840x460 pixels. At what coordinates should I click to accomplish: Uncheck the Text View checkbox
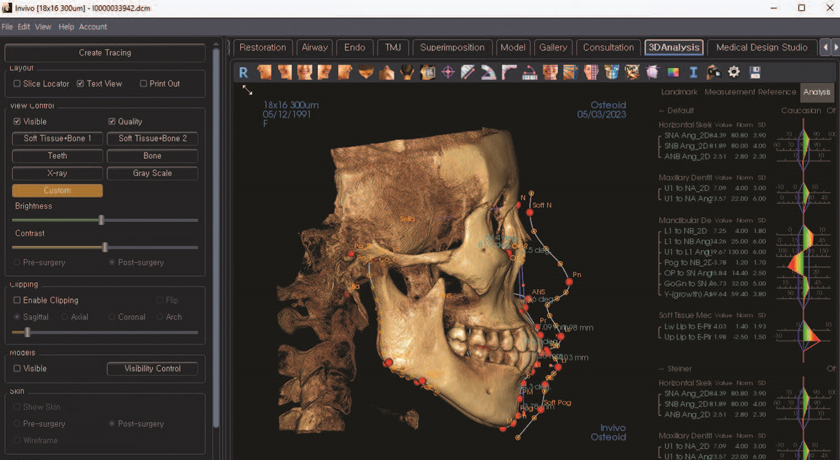point(80,84)
